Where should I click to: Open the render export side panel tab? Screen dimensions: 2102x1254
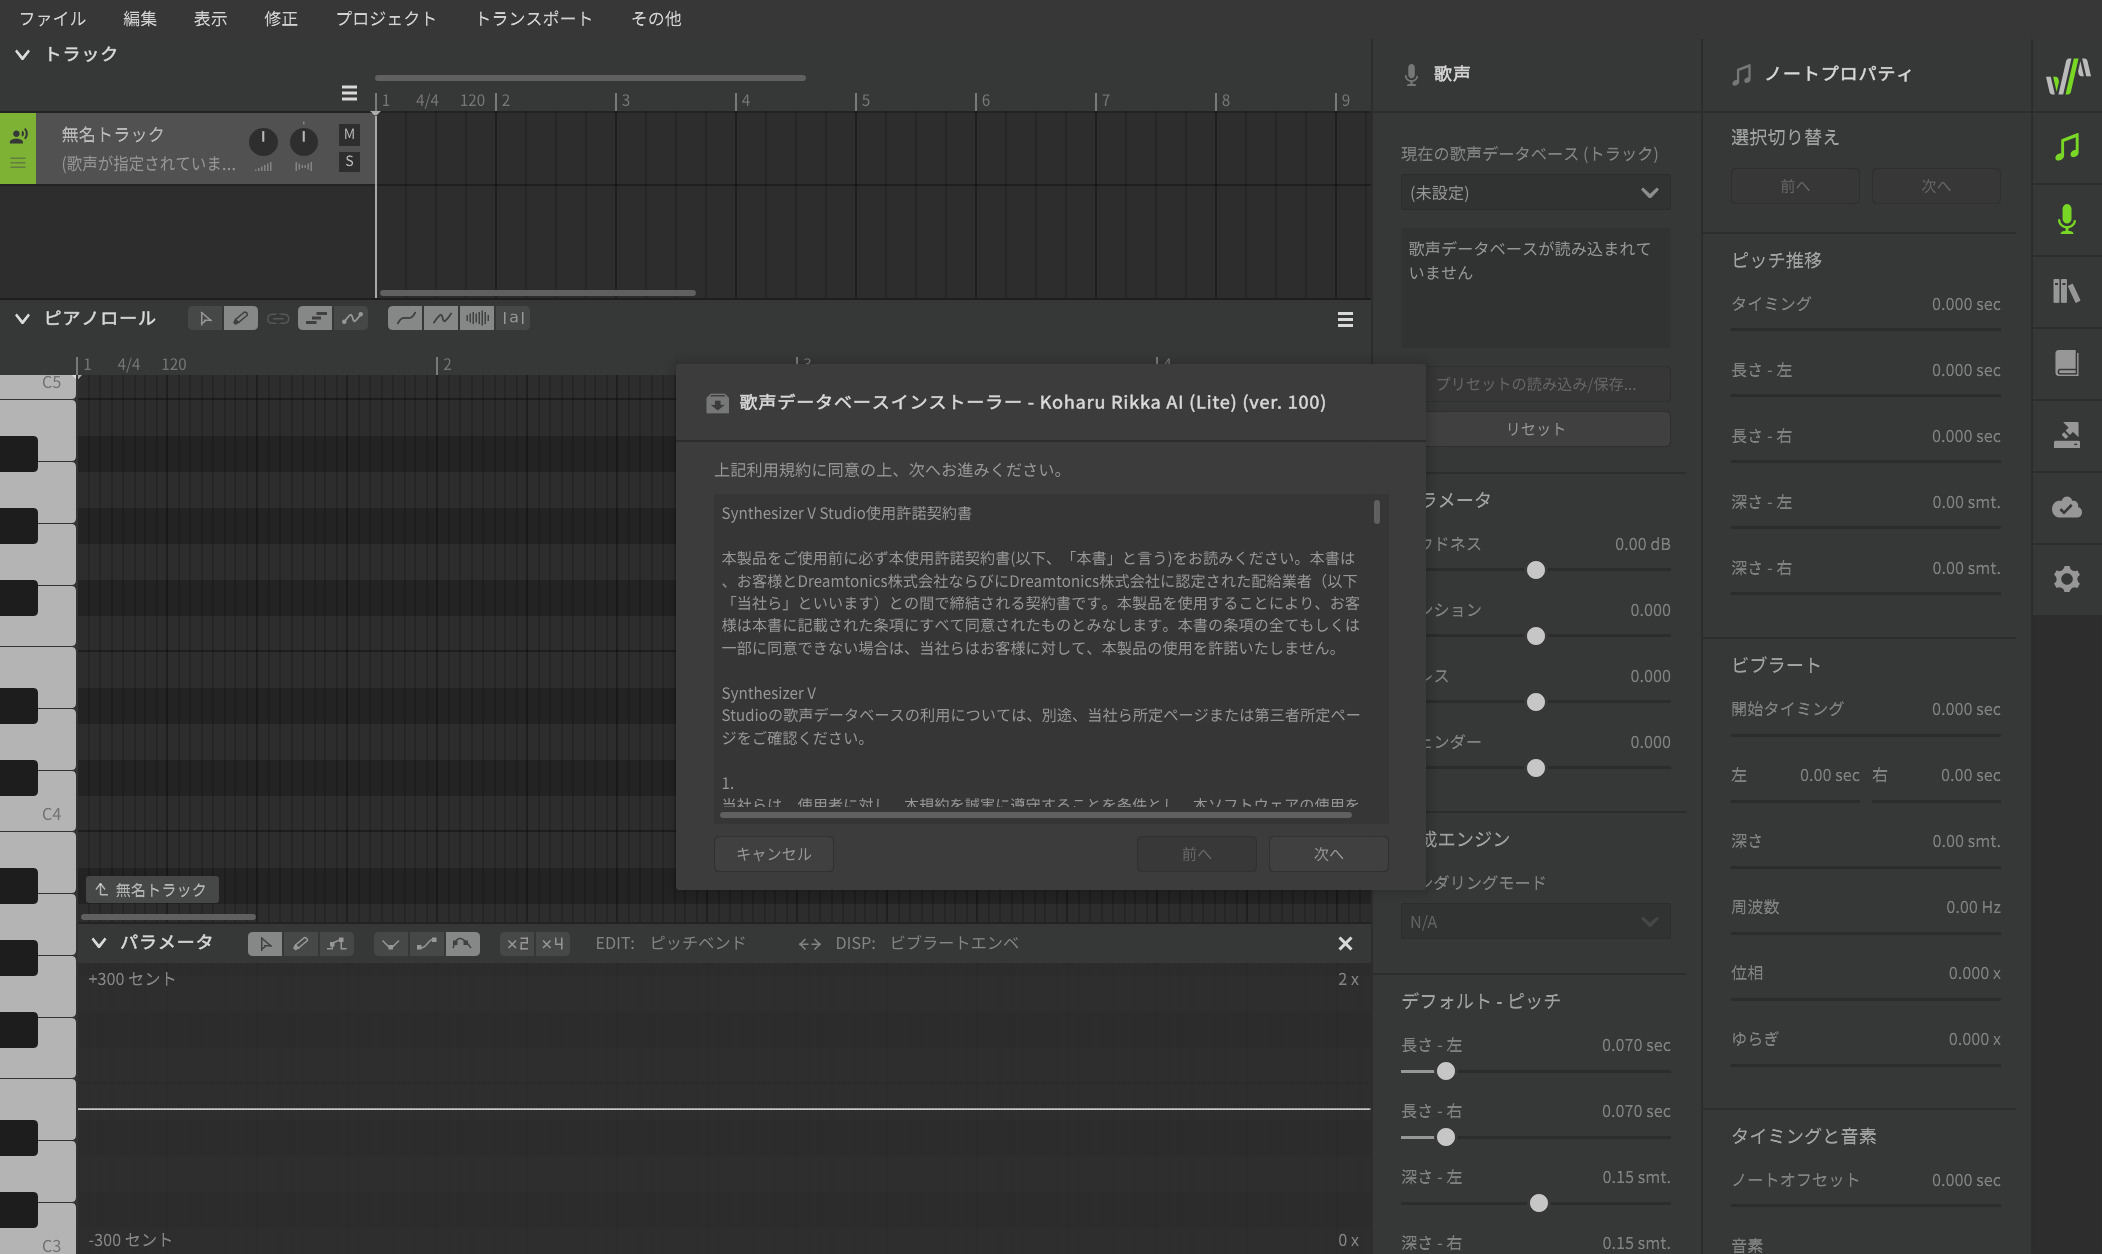[x=2067, y=435]
